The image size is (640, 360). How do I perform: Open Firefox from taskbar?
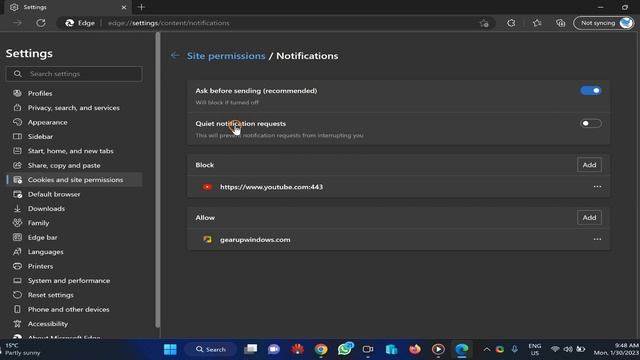click(x=415, y=349)
